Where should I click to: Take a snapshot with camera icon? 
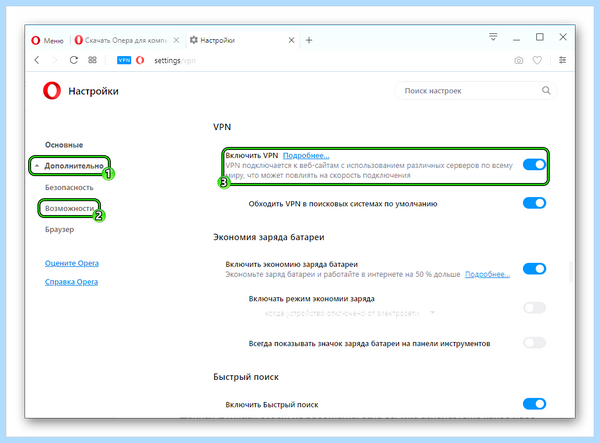[518, 60]
